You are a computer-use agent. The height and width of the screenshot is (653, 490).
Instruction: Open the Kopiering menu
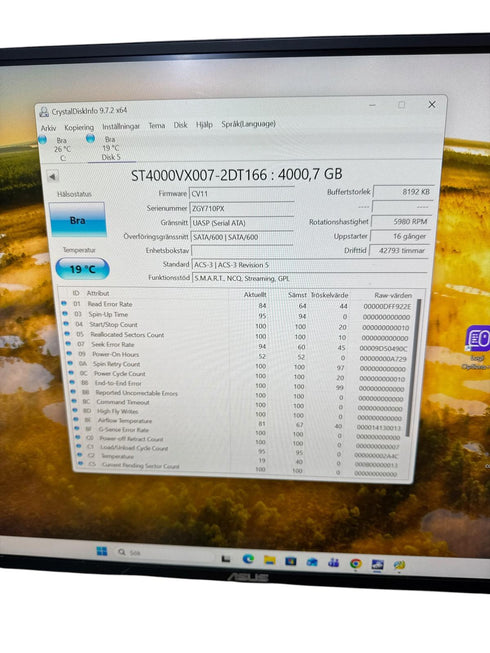coord(79,127)
